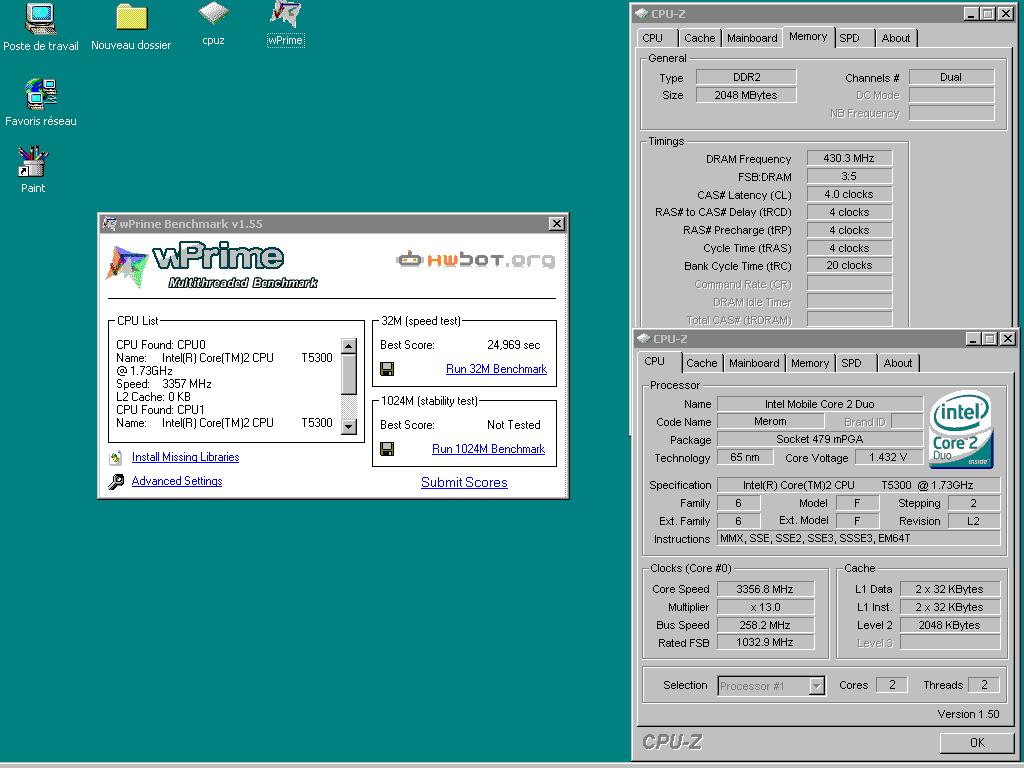This screenshot has width=1024, height=768.
Task: Click CPU List scrollbar up arrow
Action: [349, 346]
